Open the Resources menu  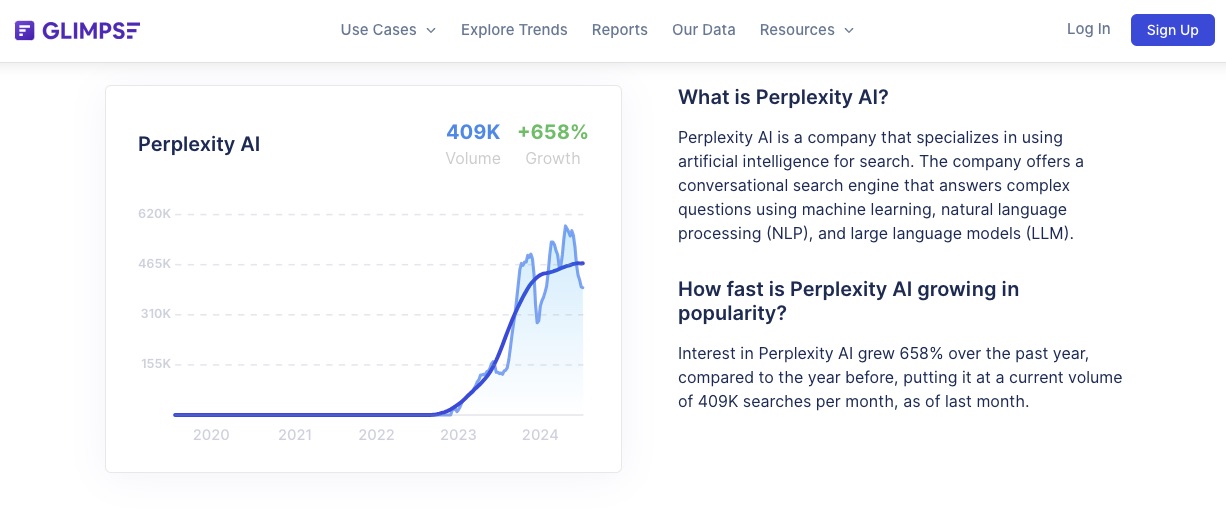click(807, 30)
